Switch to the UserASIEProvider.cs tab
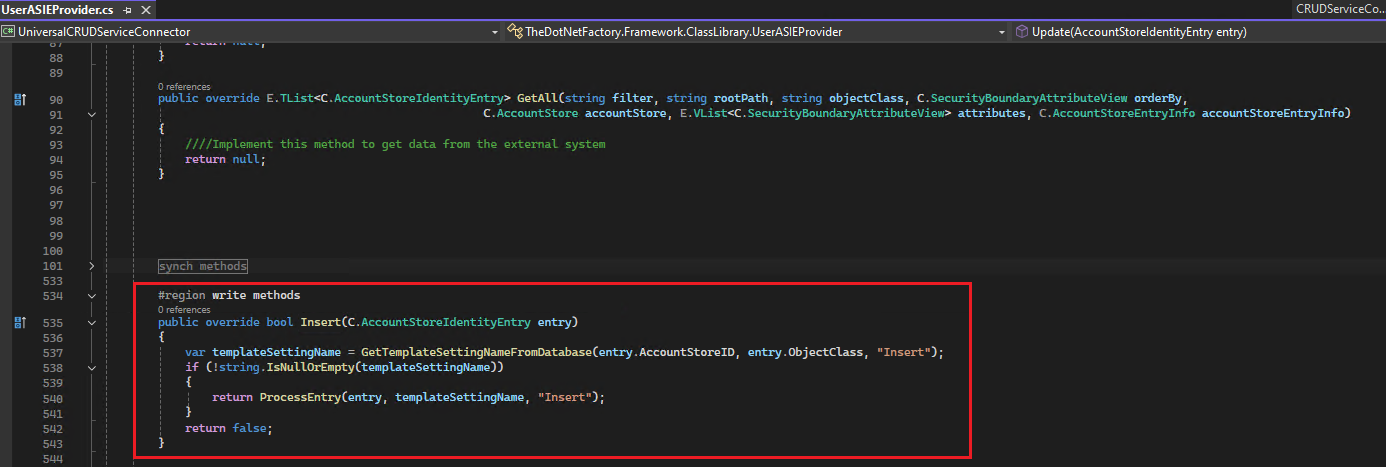The width and height of the screenshot is (1386, 469). click(58, 10)
